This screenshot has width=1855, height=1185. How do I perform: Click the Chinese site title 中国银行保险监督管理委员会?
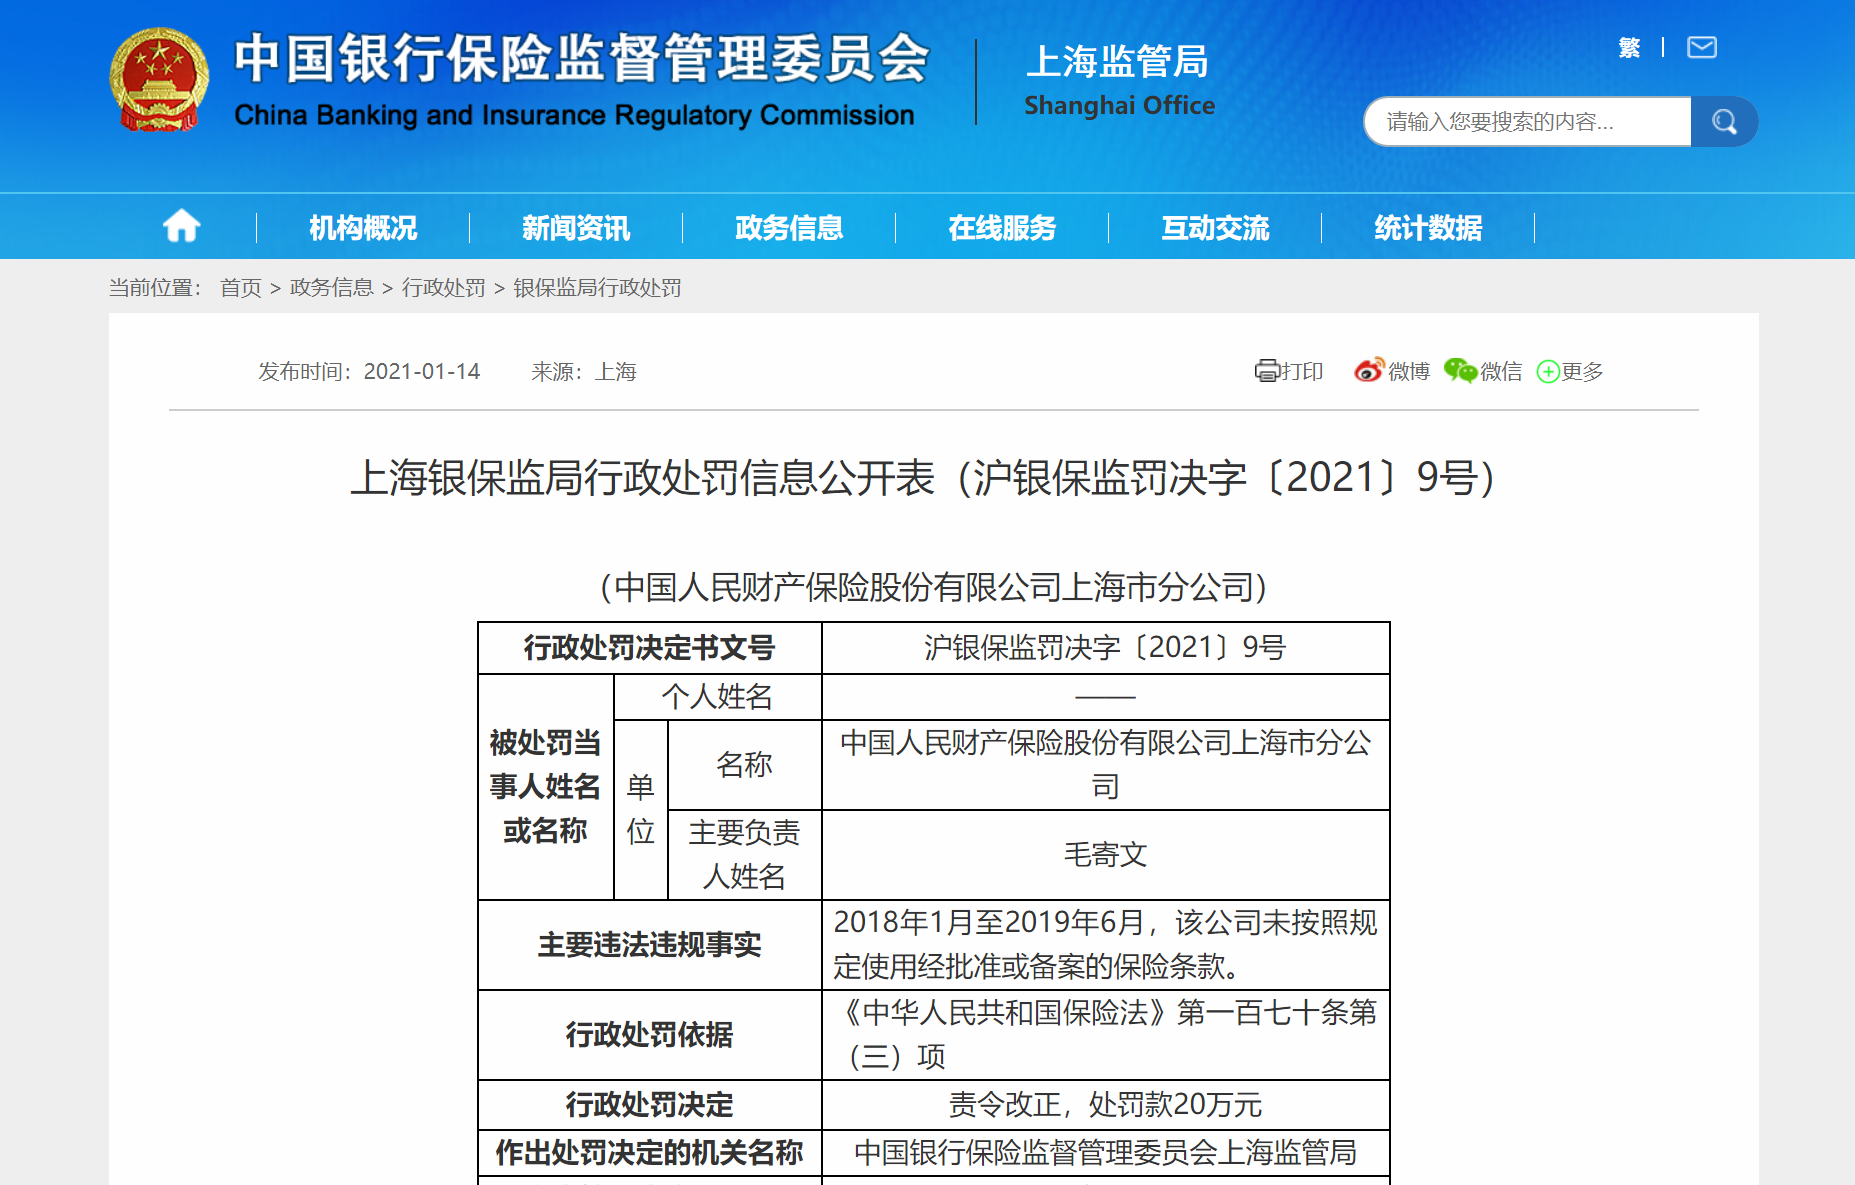[581, 58]
